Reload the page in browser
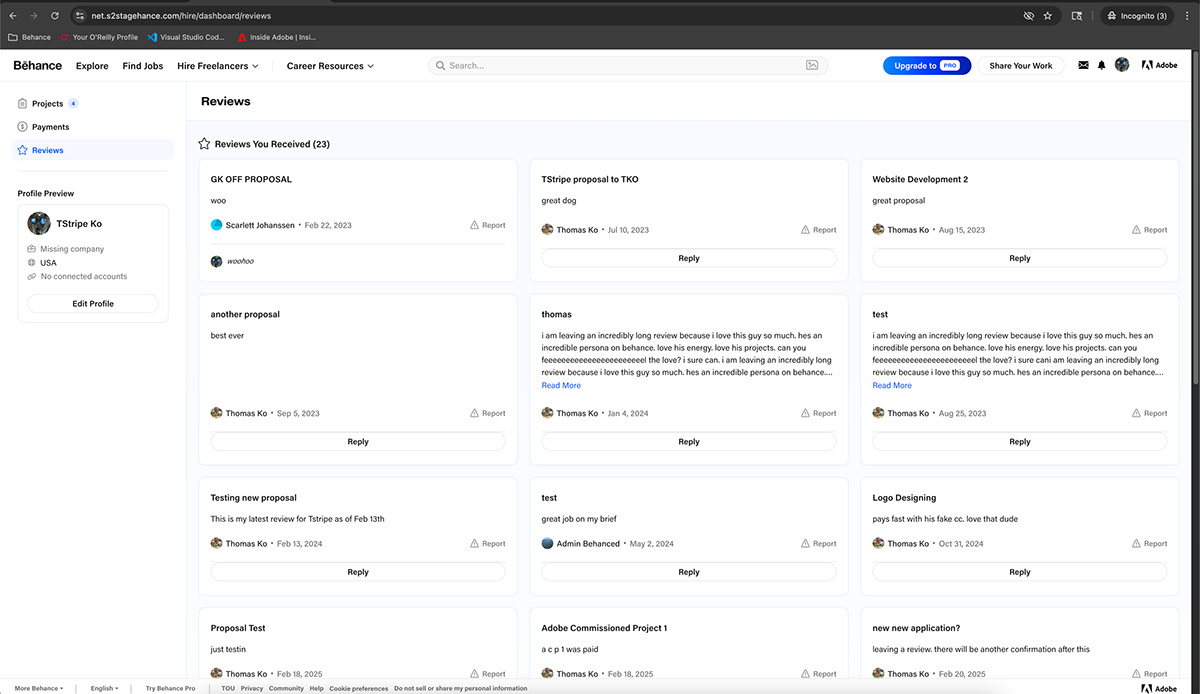The width and height of the screenshot is (1200, 694). 54,16
